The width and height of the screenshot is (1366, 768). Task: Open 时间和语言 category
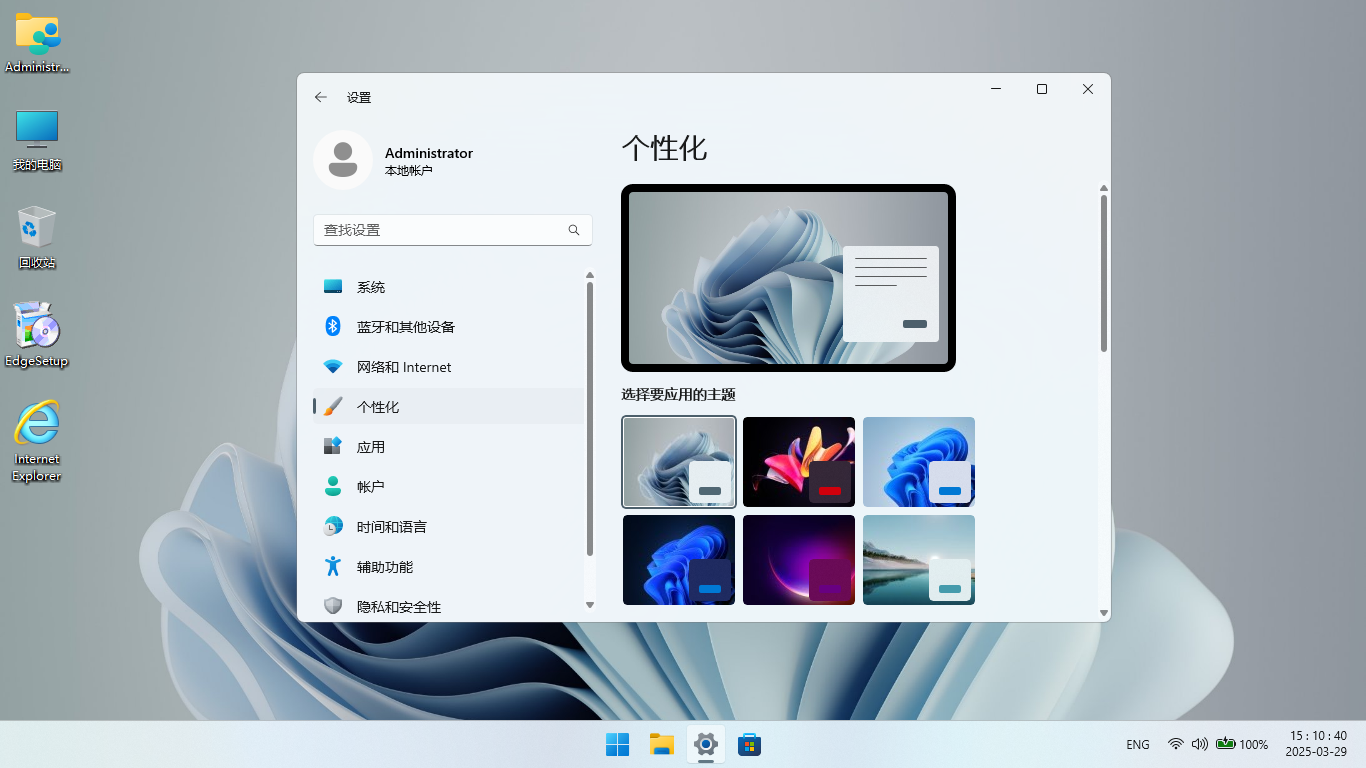(x=448, y=527)
